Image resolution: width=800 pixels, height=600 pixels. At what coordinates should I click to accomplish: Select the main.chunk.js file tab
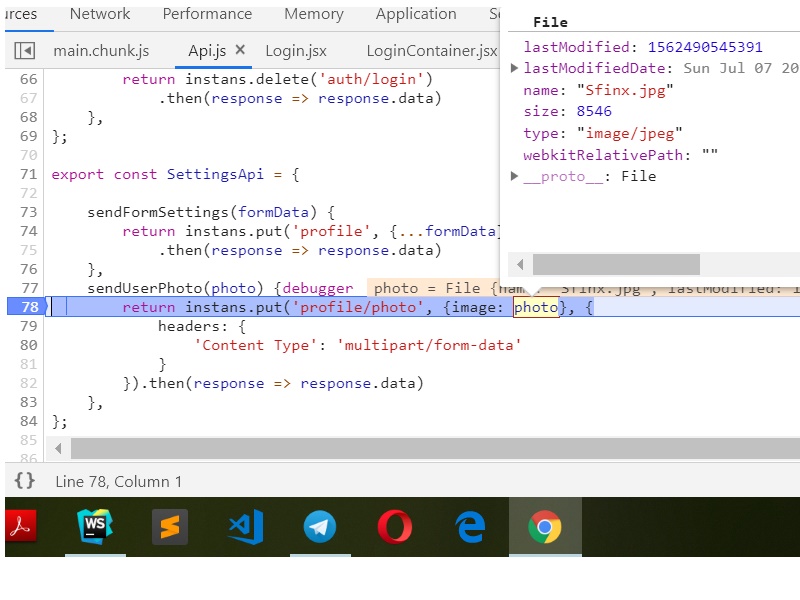point(99,51)
